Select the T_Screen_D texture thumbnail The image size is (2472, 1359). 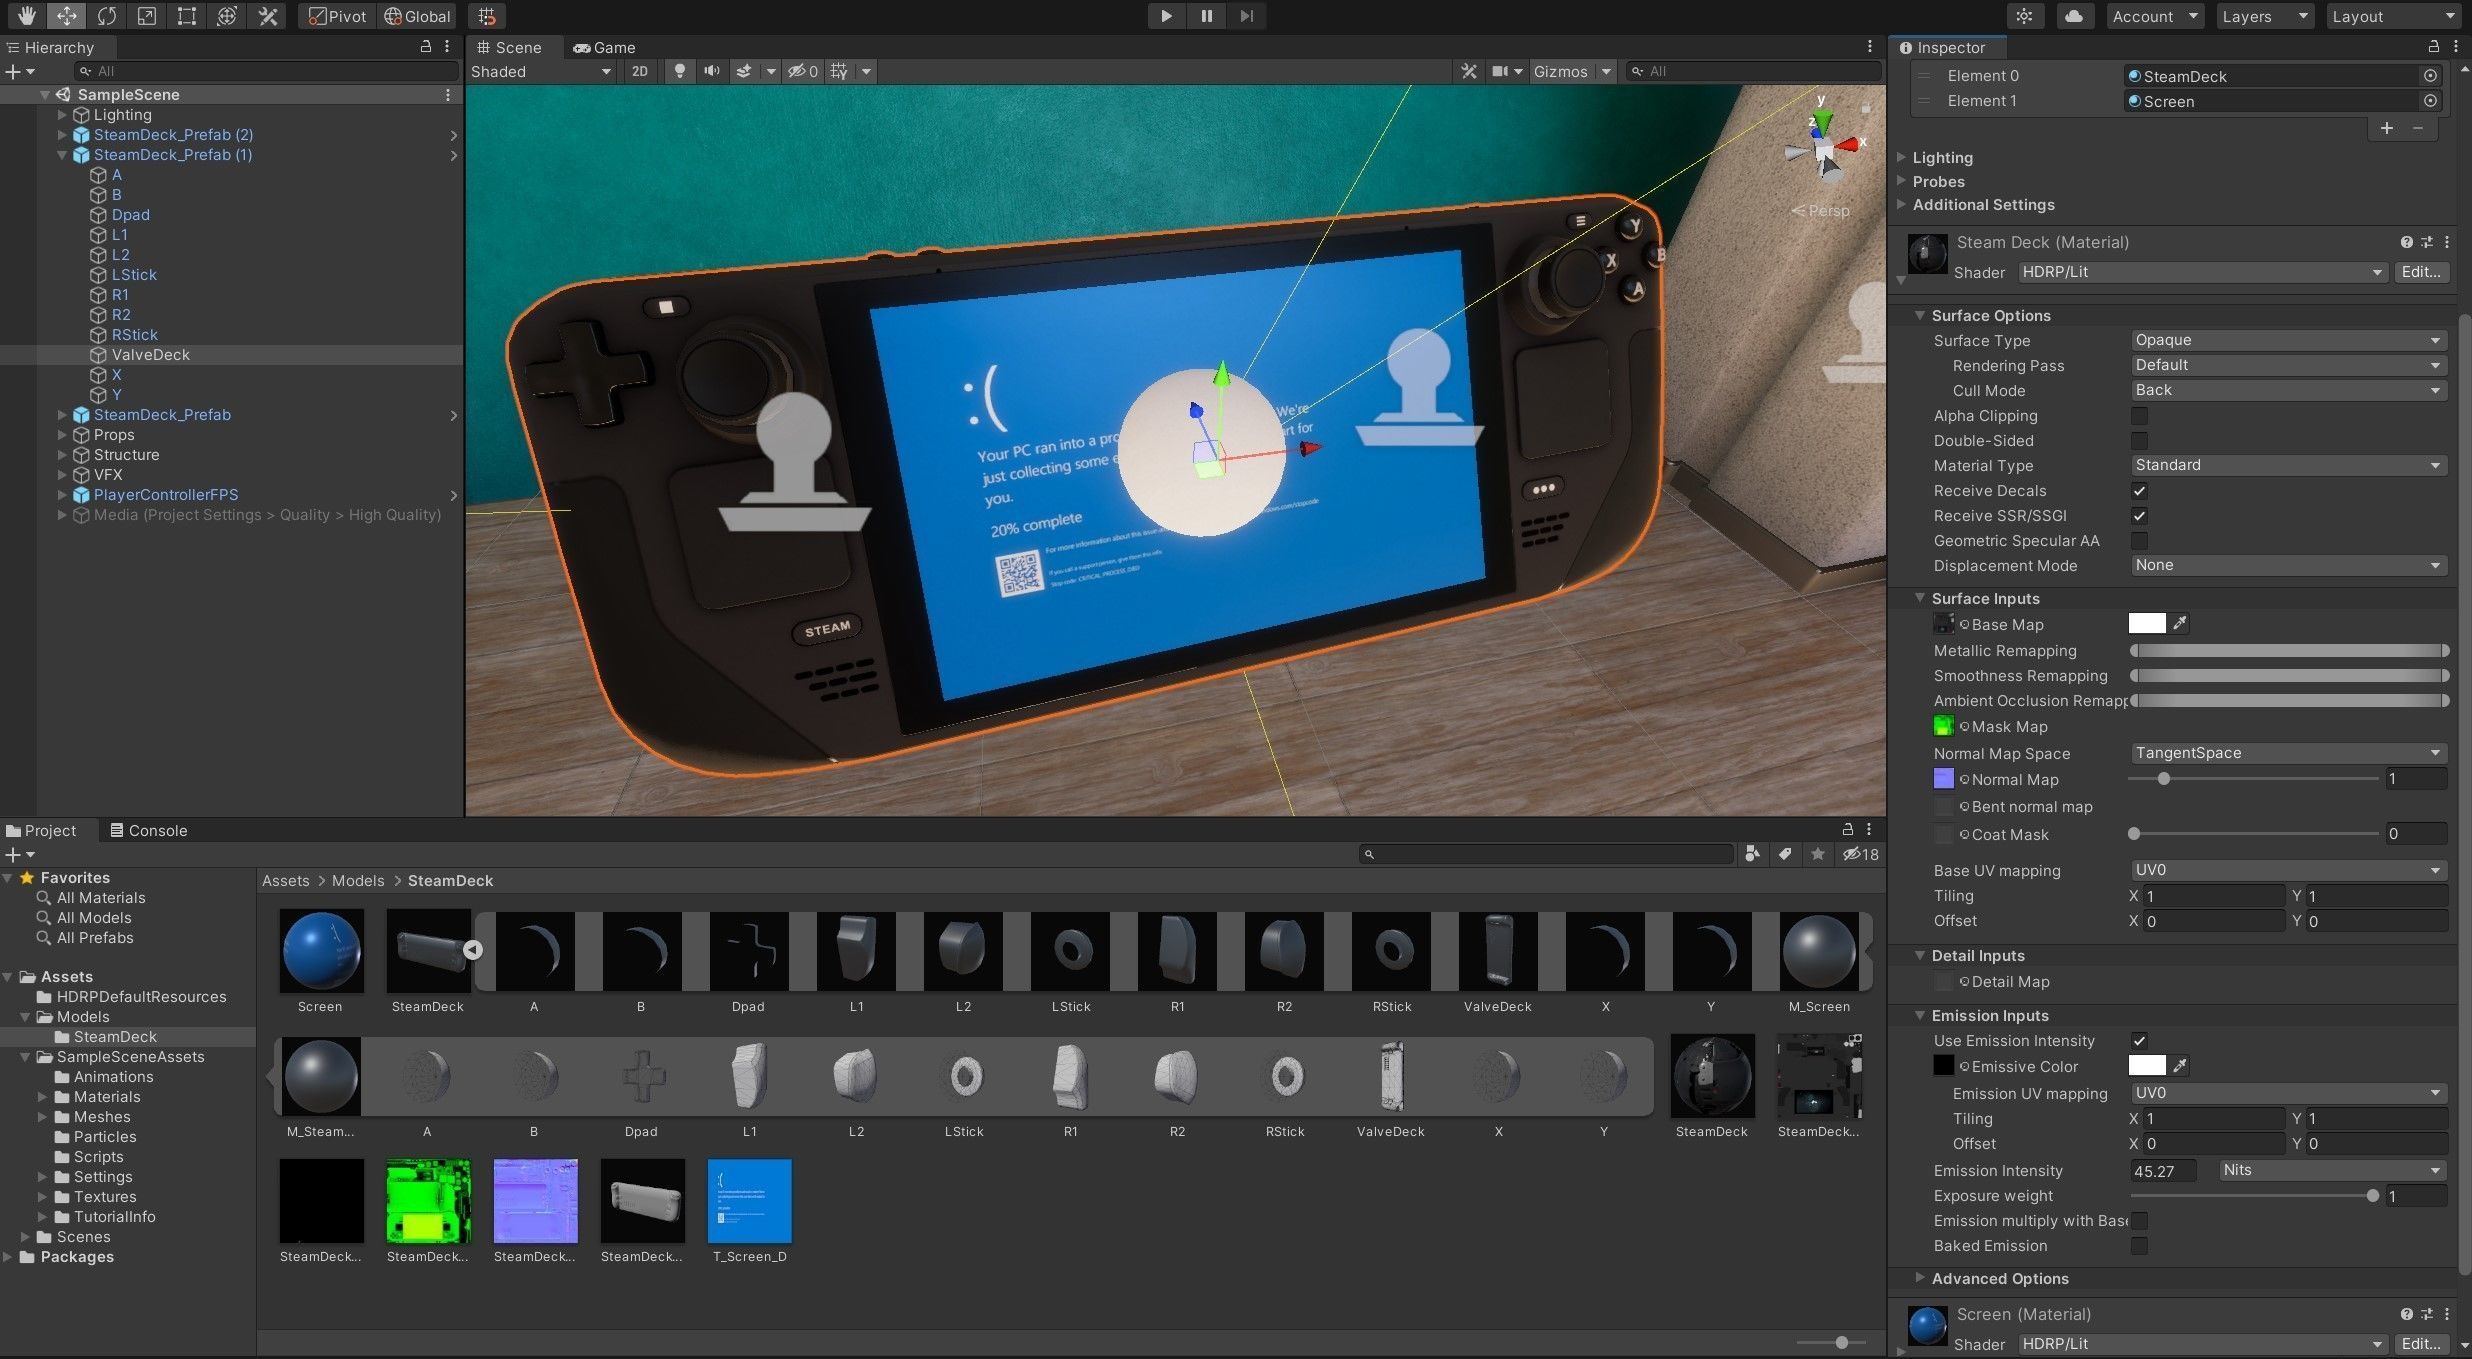[749, 1201]
